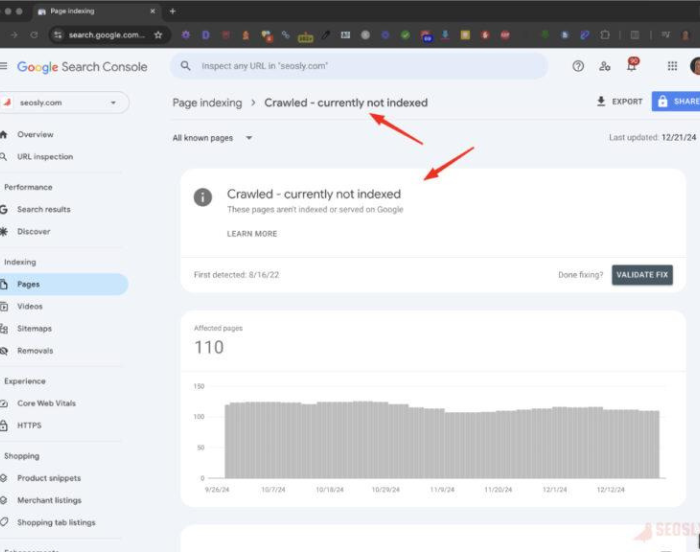Collapse the Indexing section header
The width and height of the screenshot is (700, 552).
coord(20,262)
